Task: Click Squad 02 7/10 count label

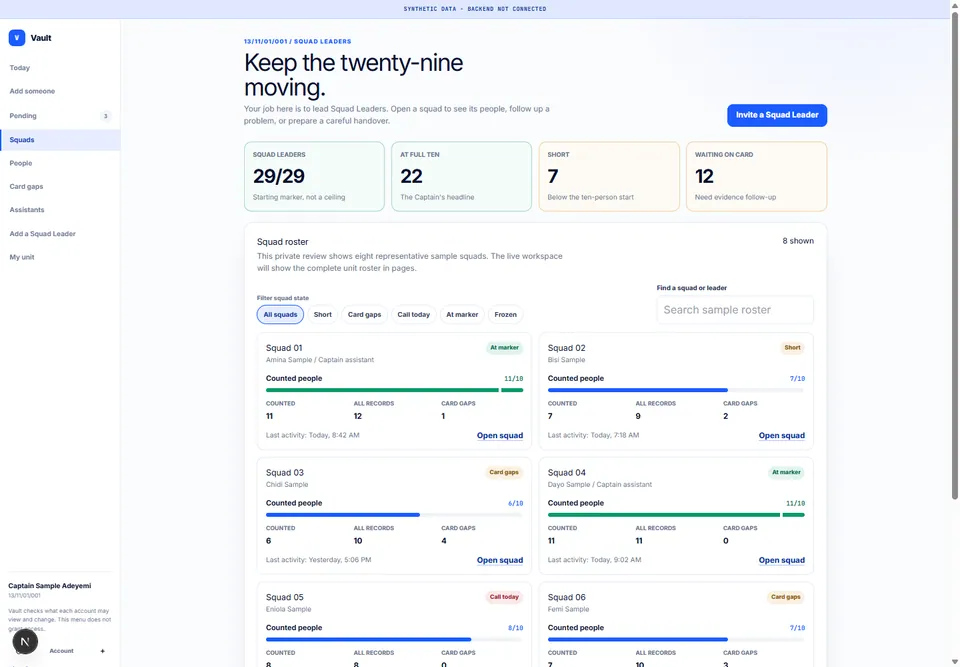Action: pos(797,379)
